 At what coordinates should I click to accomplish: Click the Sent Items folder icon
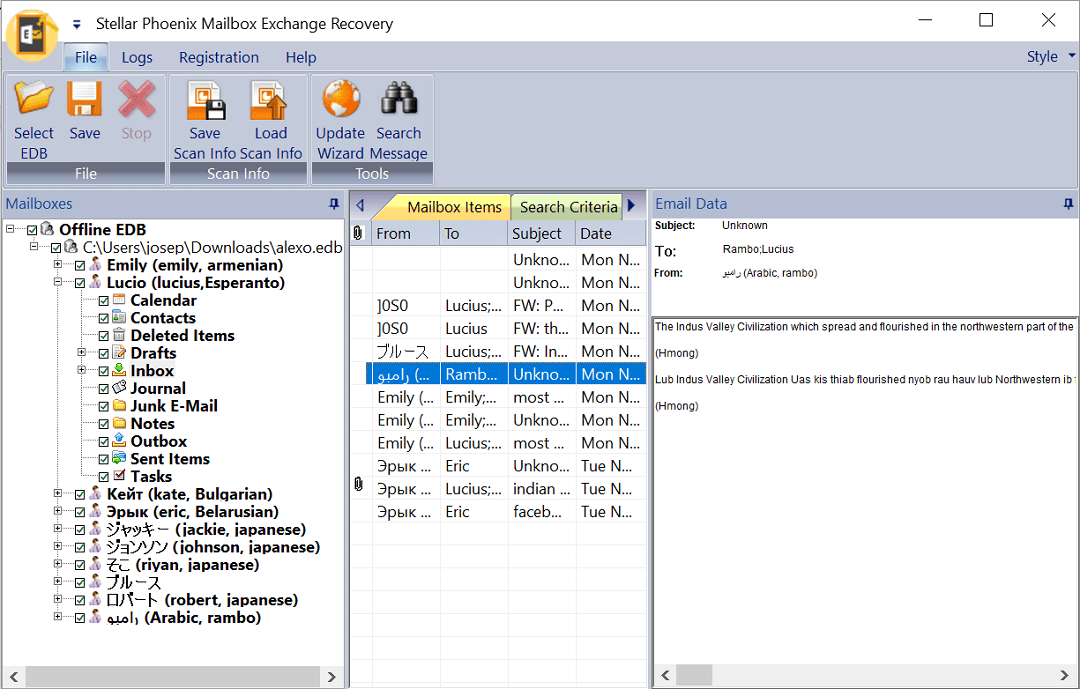pos(119,458)
